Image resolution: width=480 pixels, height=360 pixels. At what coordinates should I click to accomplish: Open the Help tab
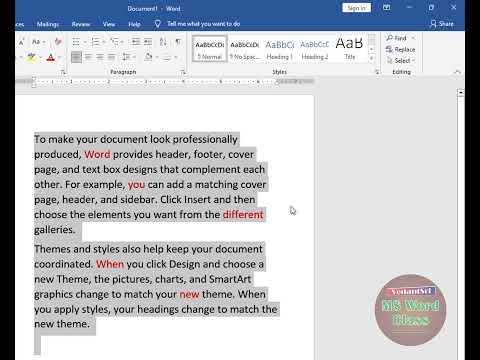134,24
